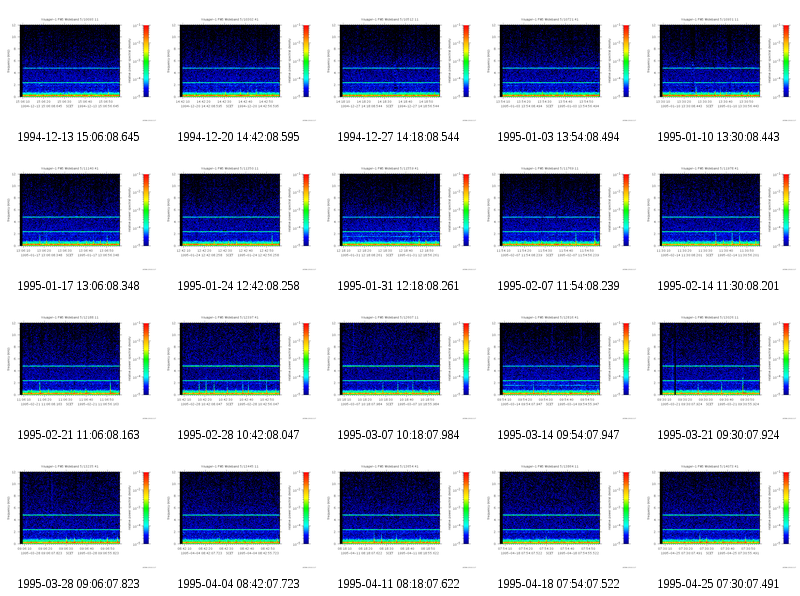800x596 pixels.
Task: Open the 1995-01-03 13:54:08.494 spectrogram thumbnail
Action: click(559, 68)
